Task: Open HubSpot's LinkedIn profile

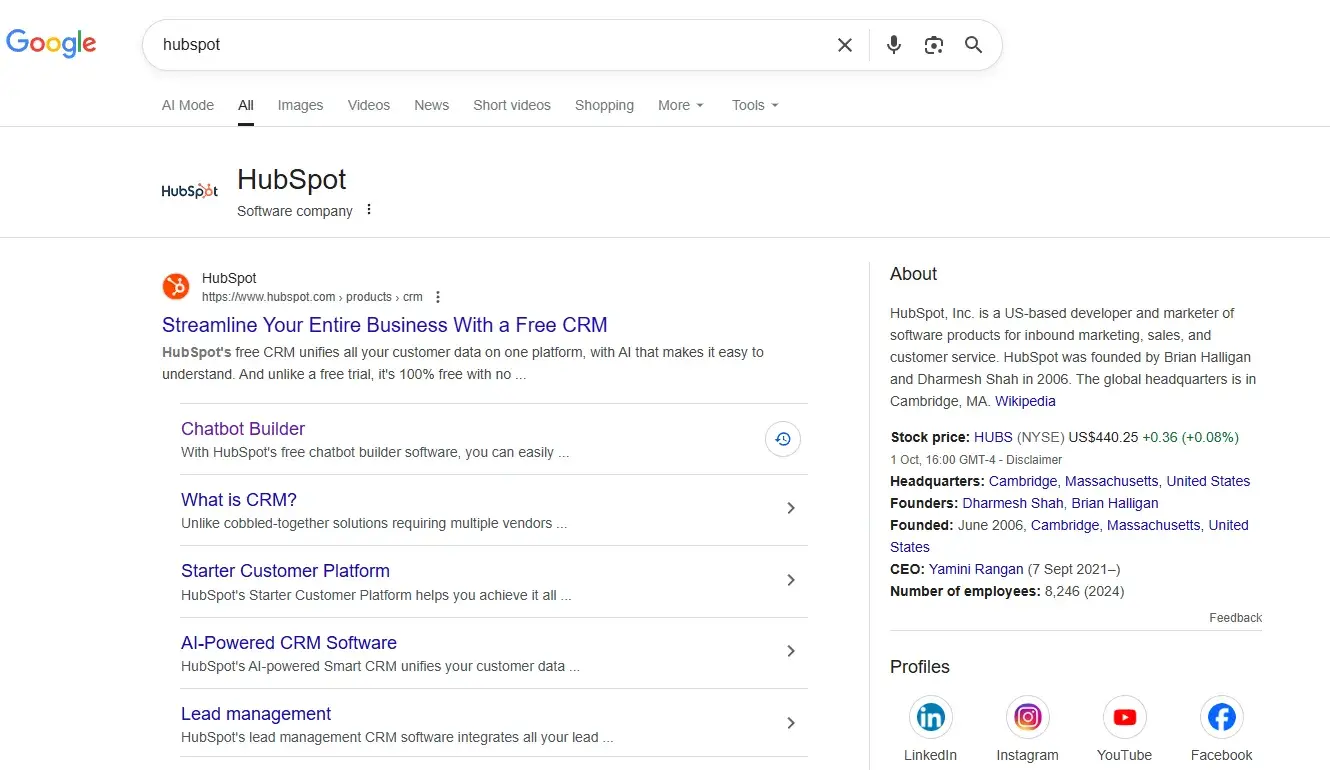Action: 930,716
